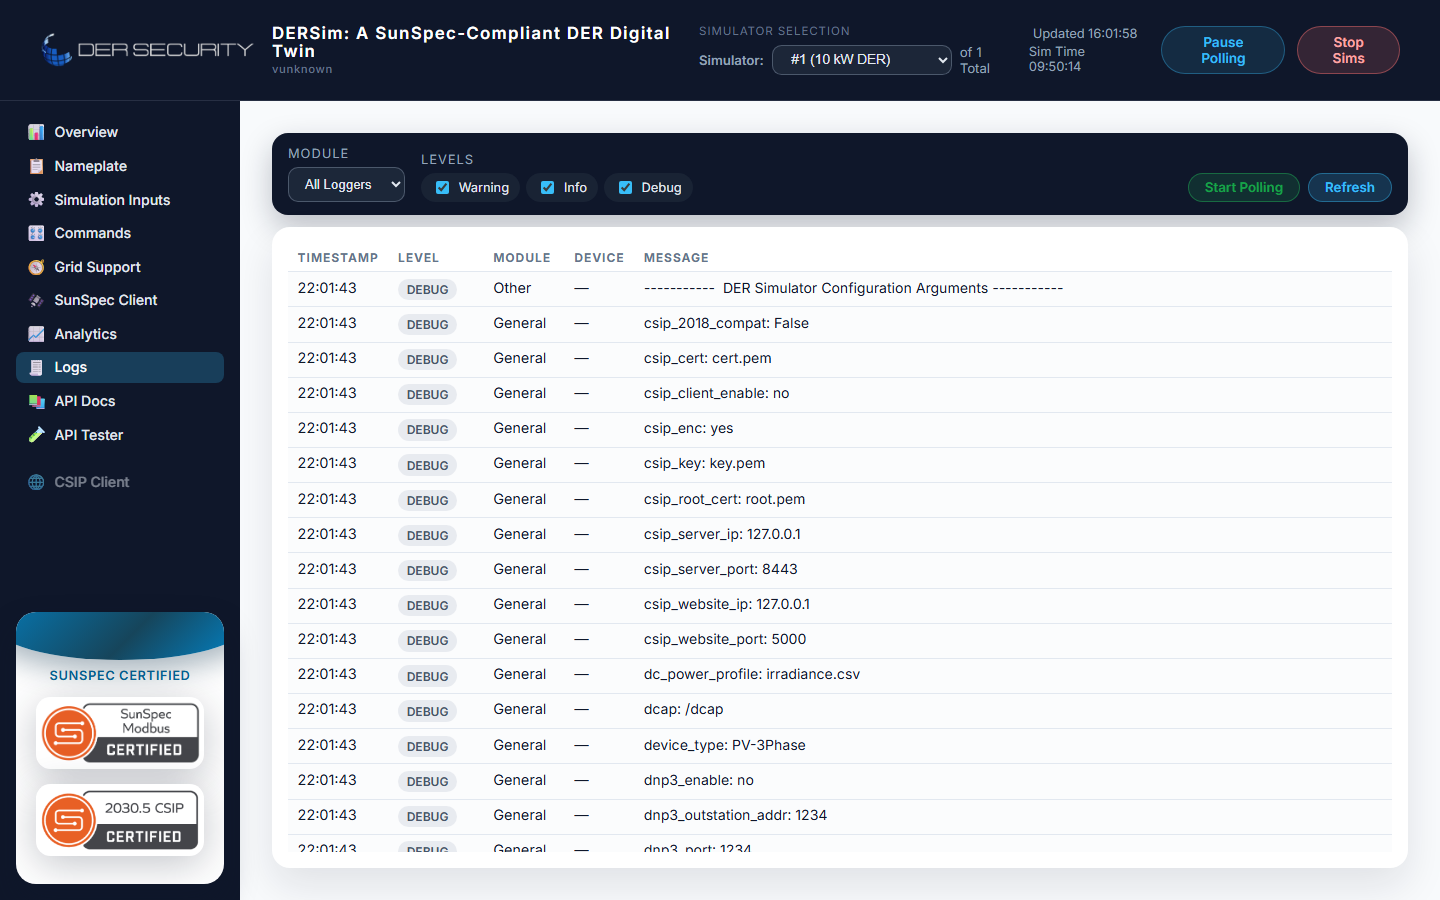1440x900 pixels.
Task: Open API Tester page
Action: pyautogui.click(x=120, y=435)
